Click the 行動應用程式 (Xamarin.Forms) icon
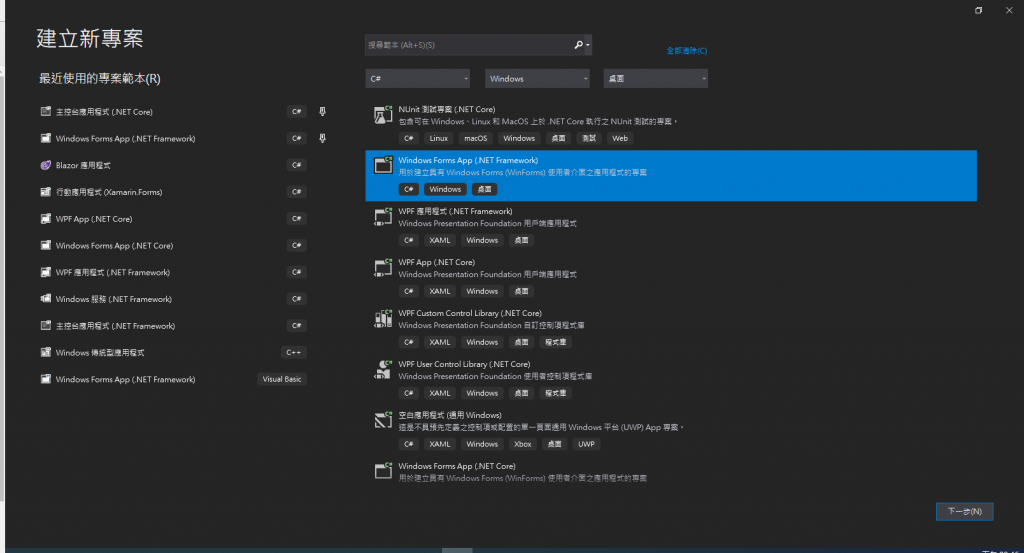Screen dimensions: 1024x553 pos(46,192)
